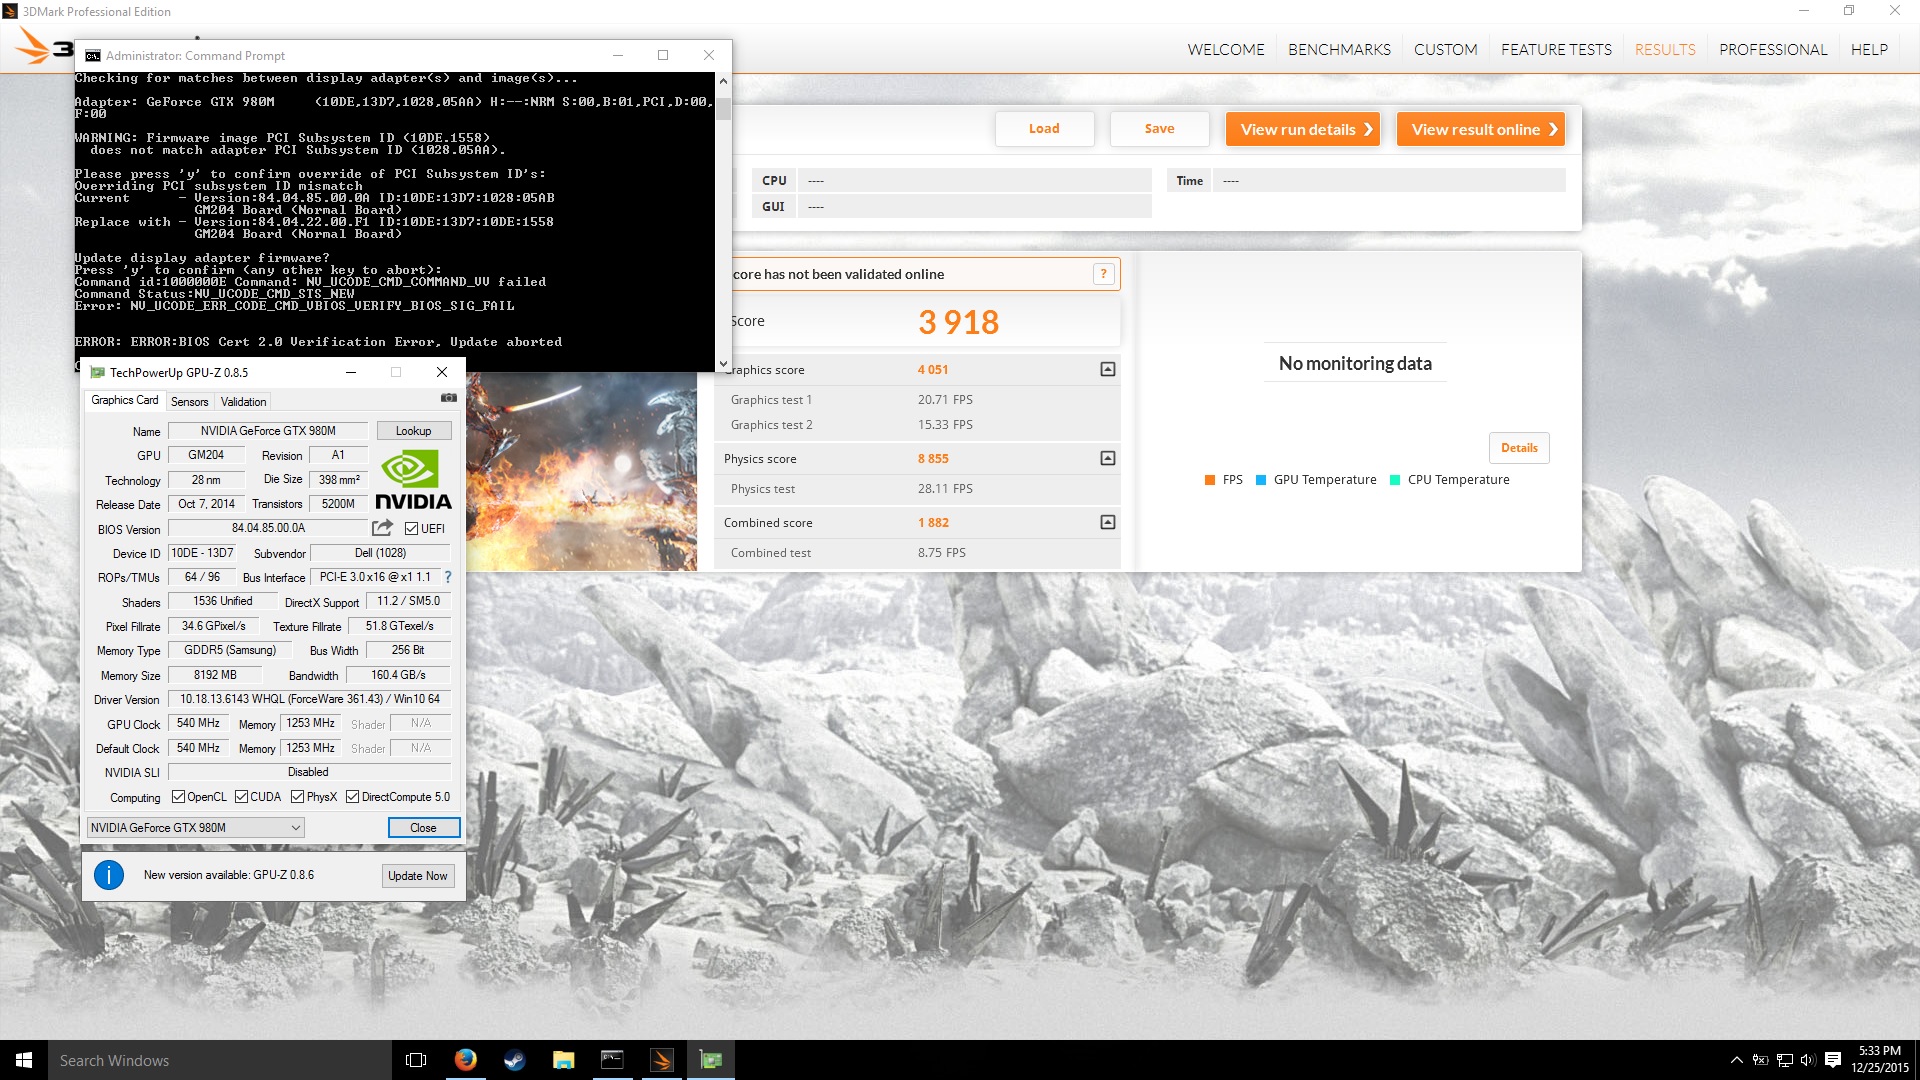Click the BIOS Version field in GPU-Z
Image resolution: width=1920 pixels, height=1080 pixels.
268,528
